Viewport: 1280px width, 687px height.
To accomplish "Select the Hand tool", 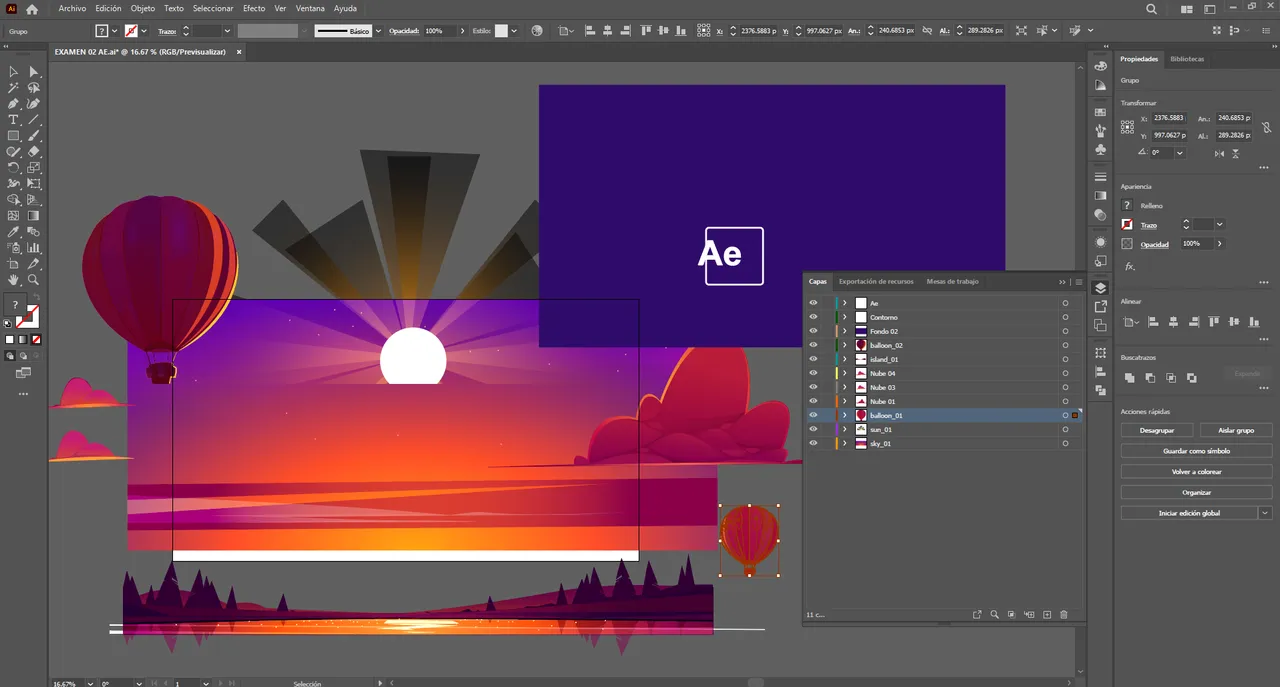I will coord(13,280).
